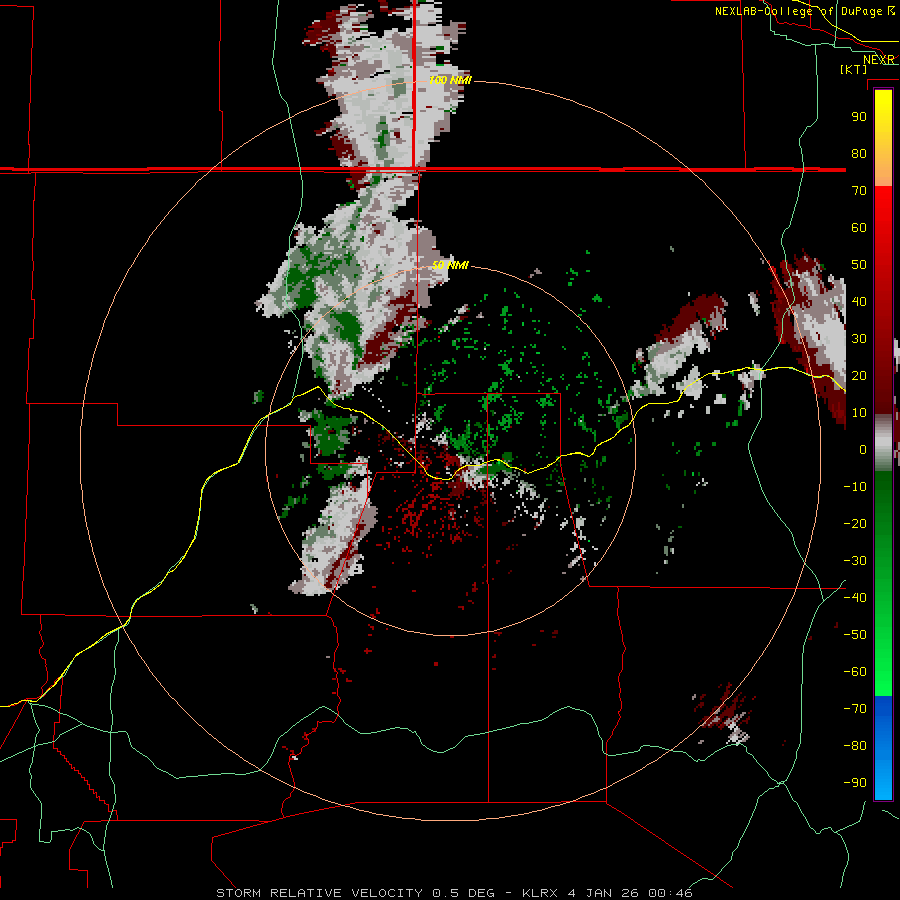This screenshot has height=900, width=900.
Task: Pick the -10 label on velocity scale
Action: [x=855, y=487]
